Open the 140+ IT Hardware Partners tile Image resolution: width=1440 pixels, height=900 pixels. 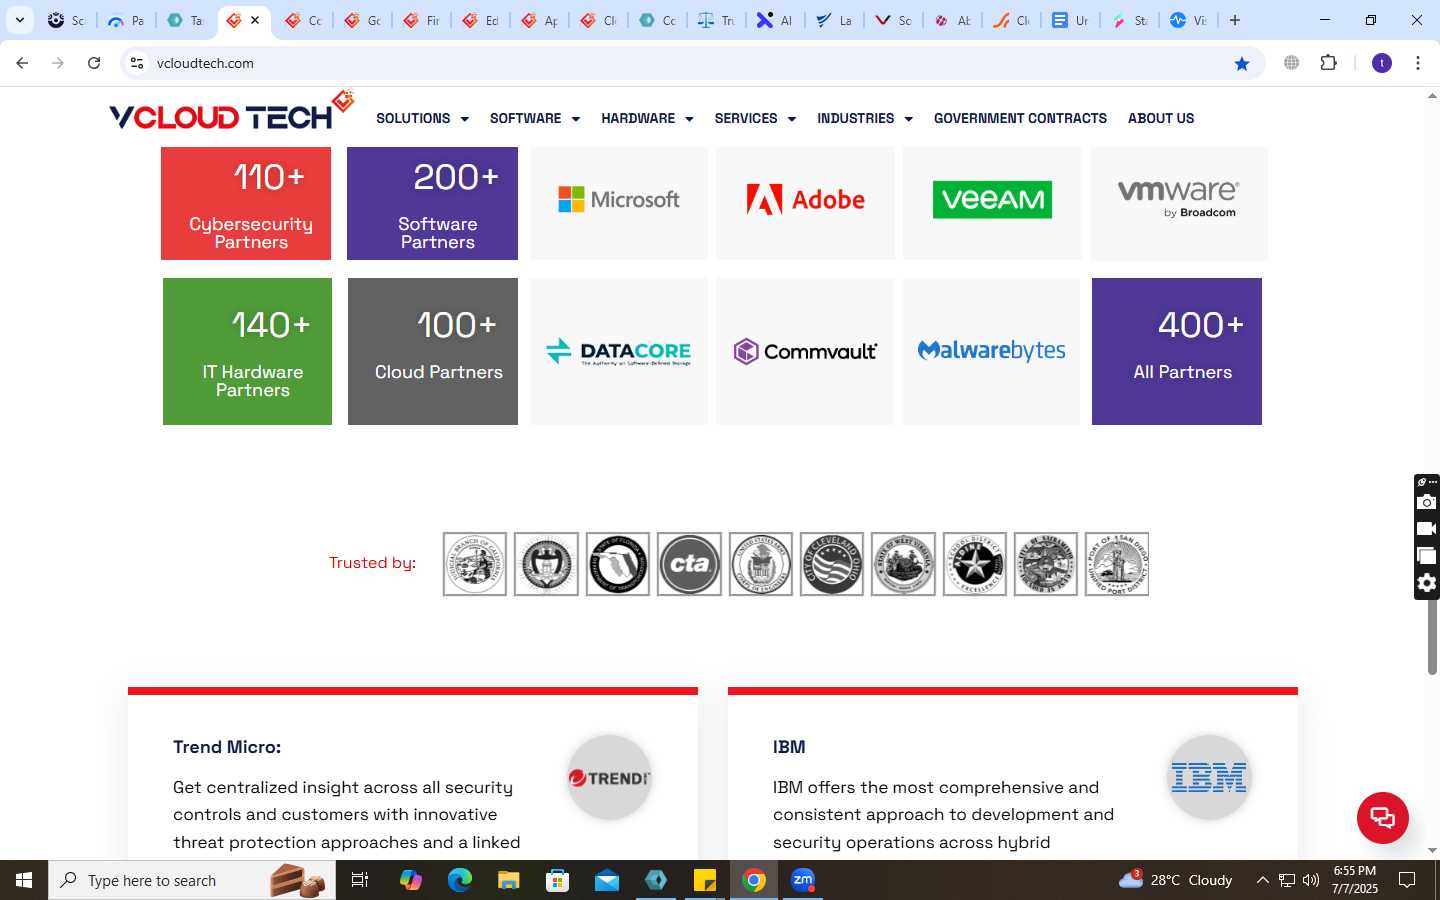click(247, 351)
